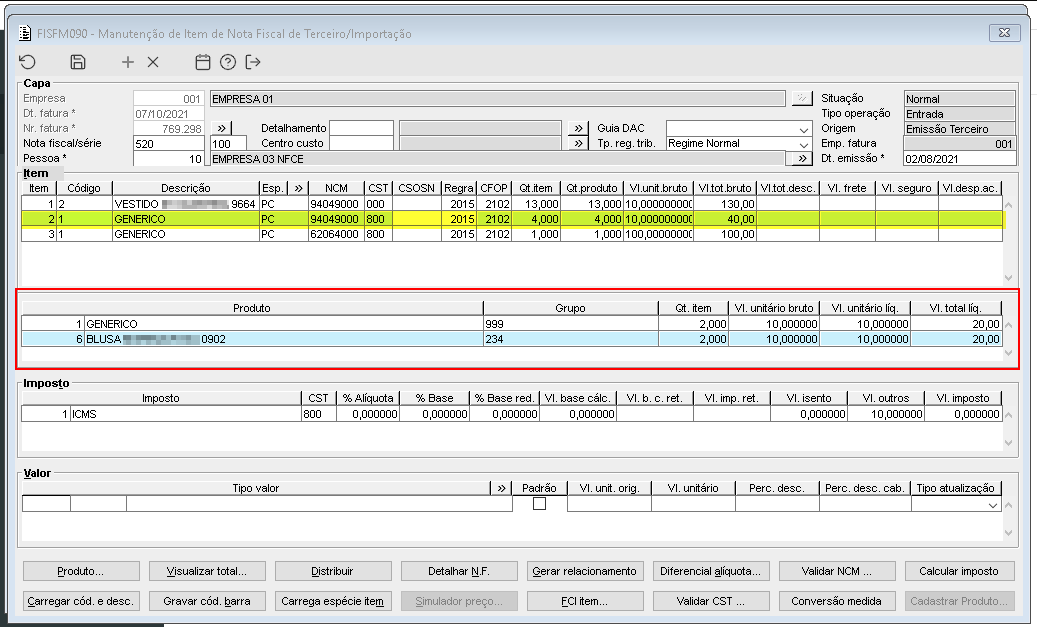This screenshot has width=1037, height=627.
Task: Click the help question mark icon
Action: (228, 62)
